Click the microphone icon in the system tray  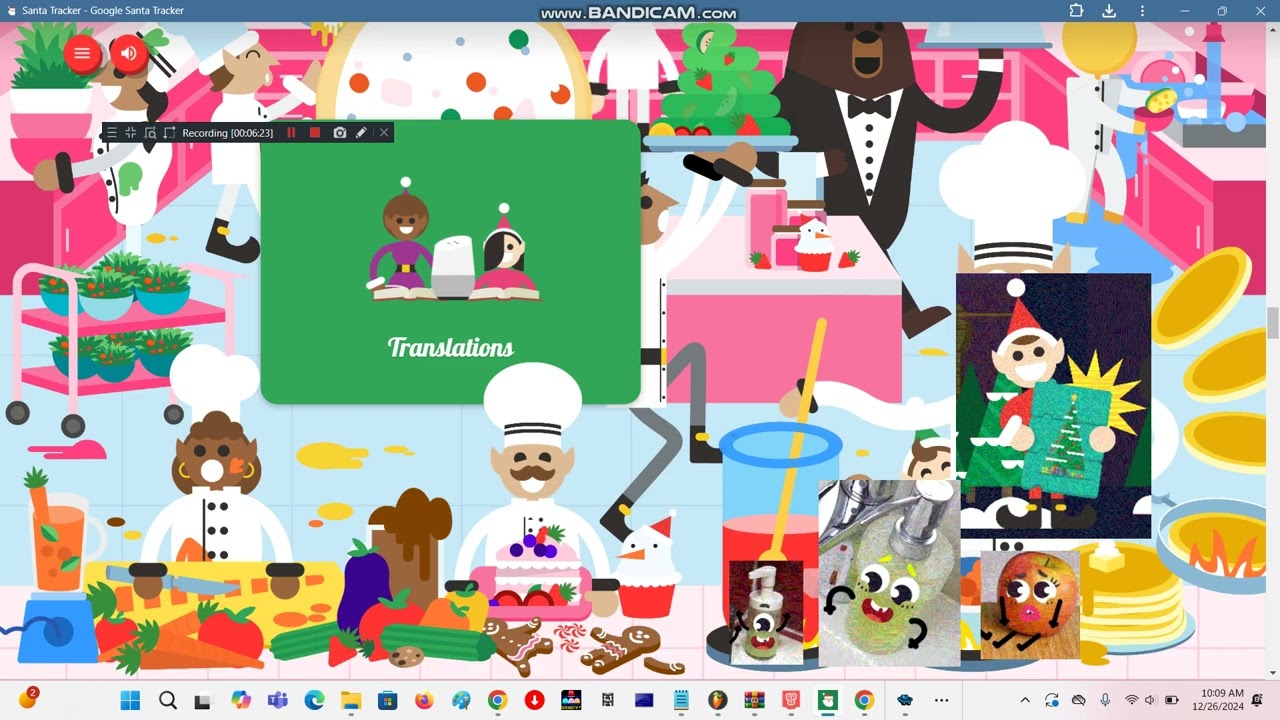pos(1105,700)
